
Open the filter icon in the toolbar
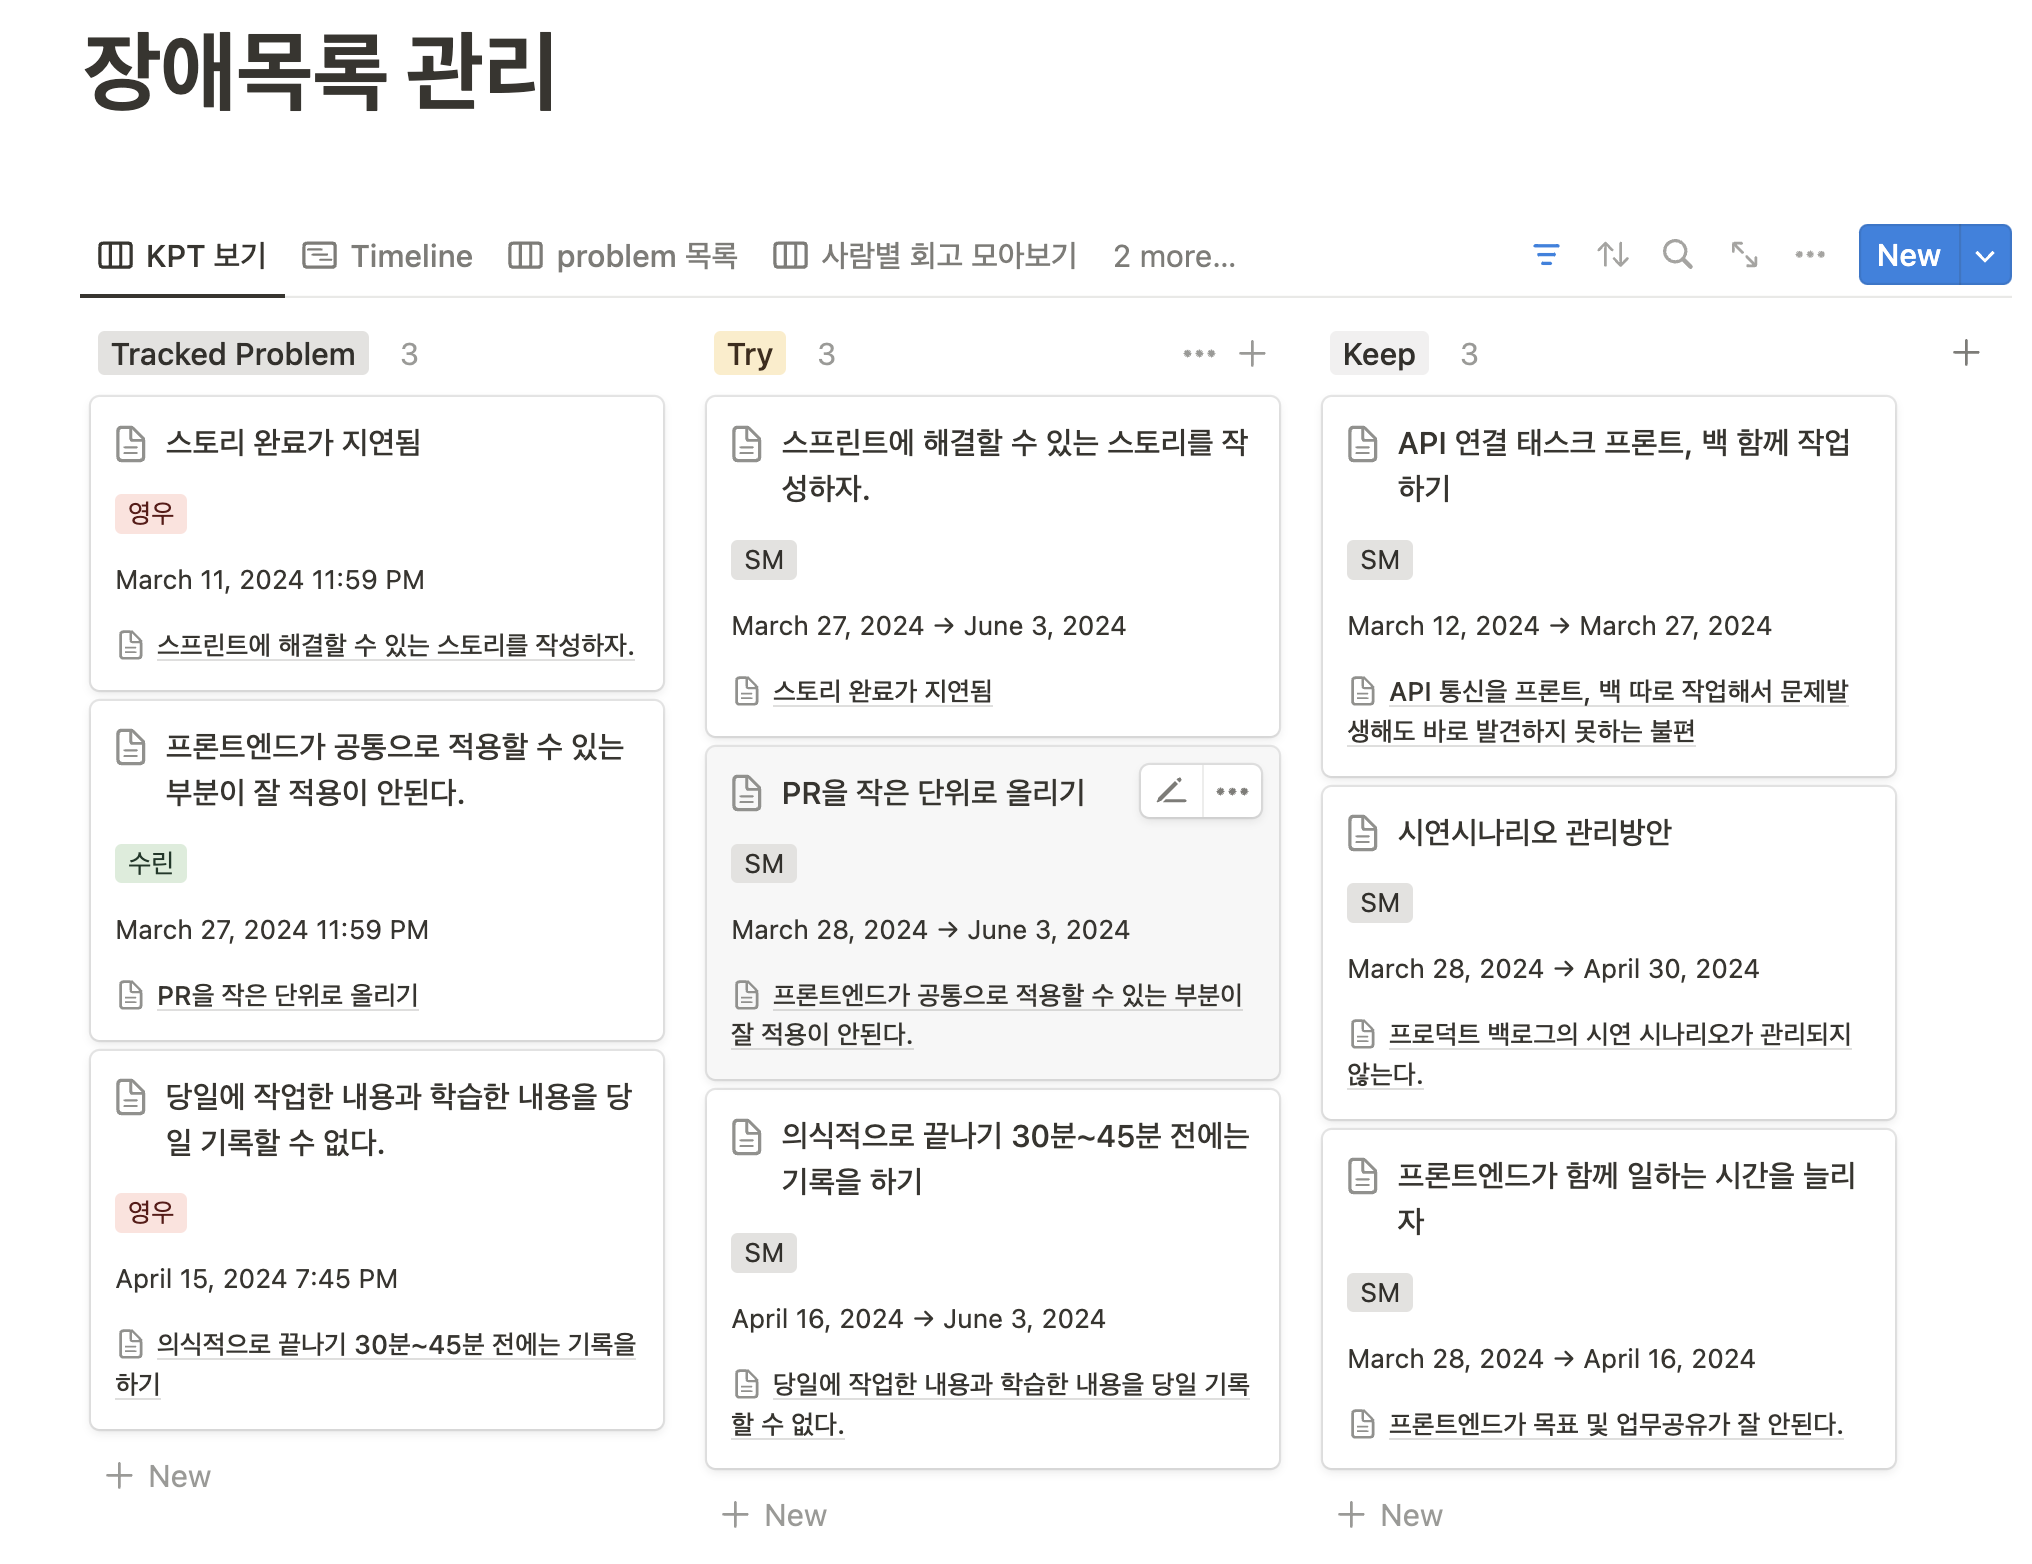[1546, 255]
